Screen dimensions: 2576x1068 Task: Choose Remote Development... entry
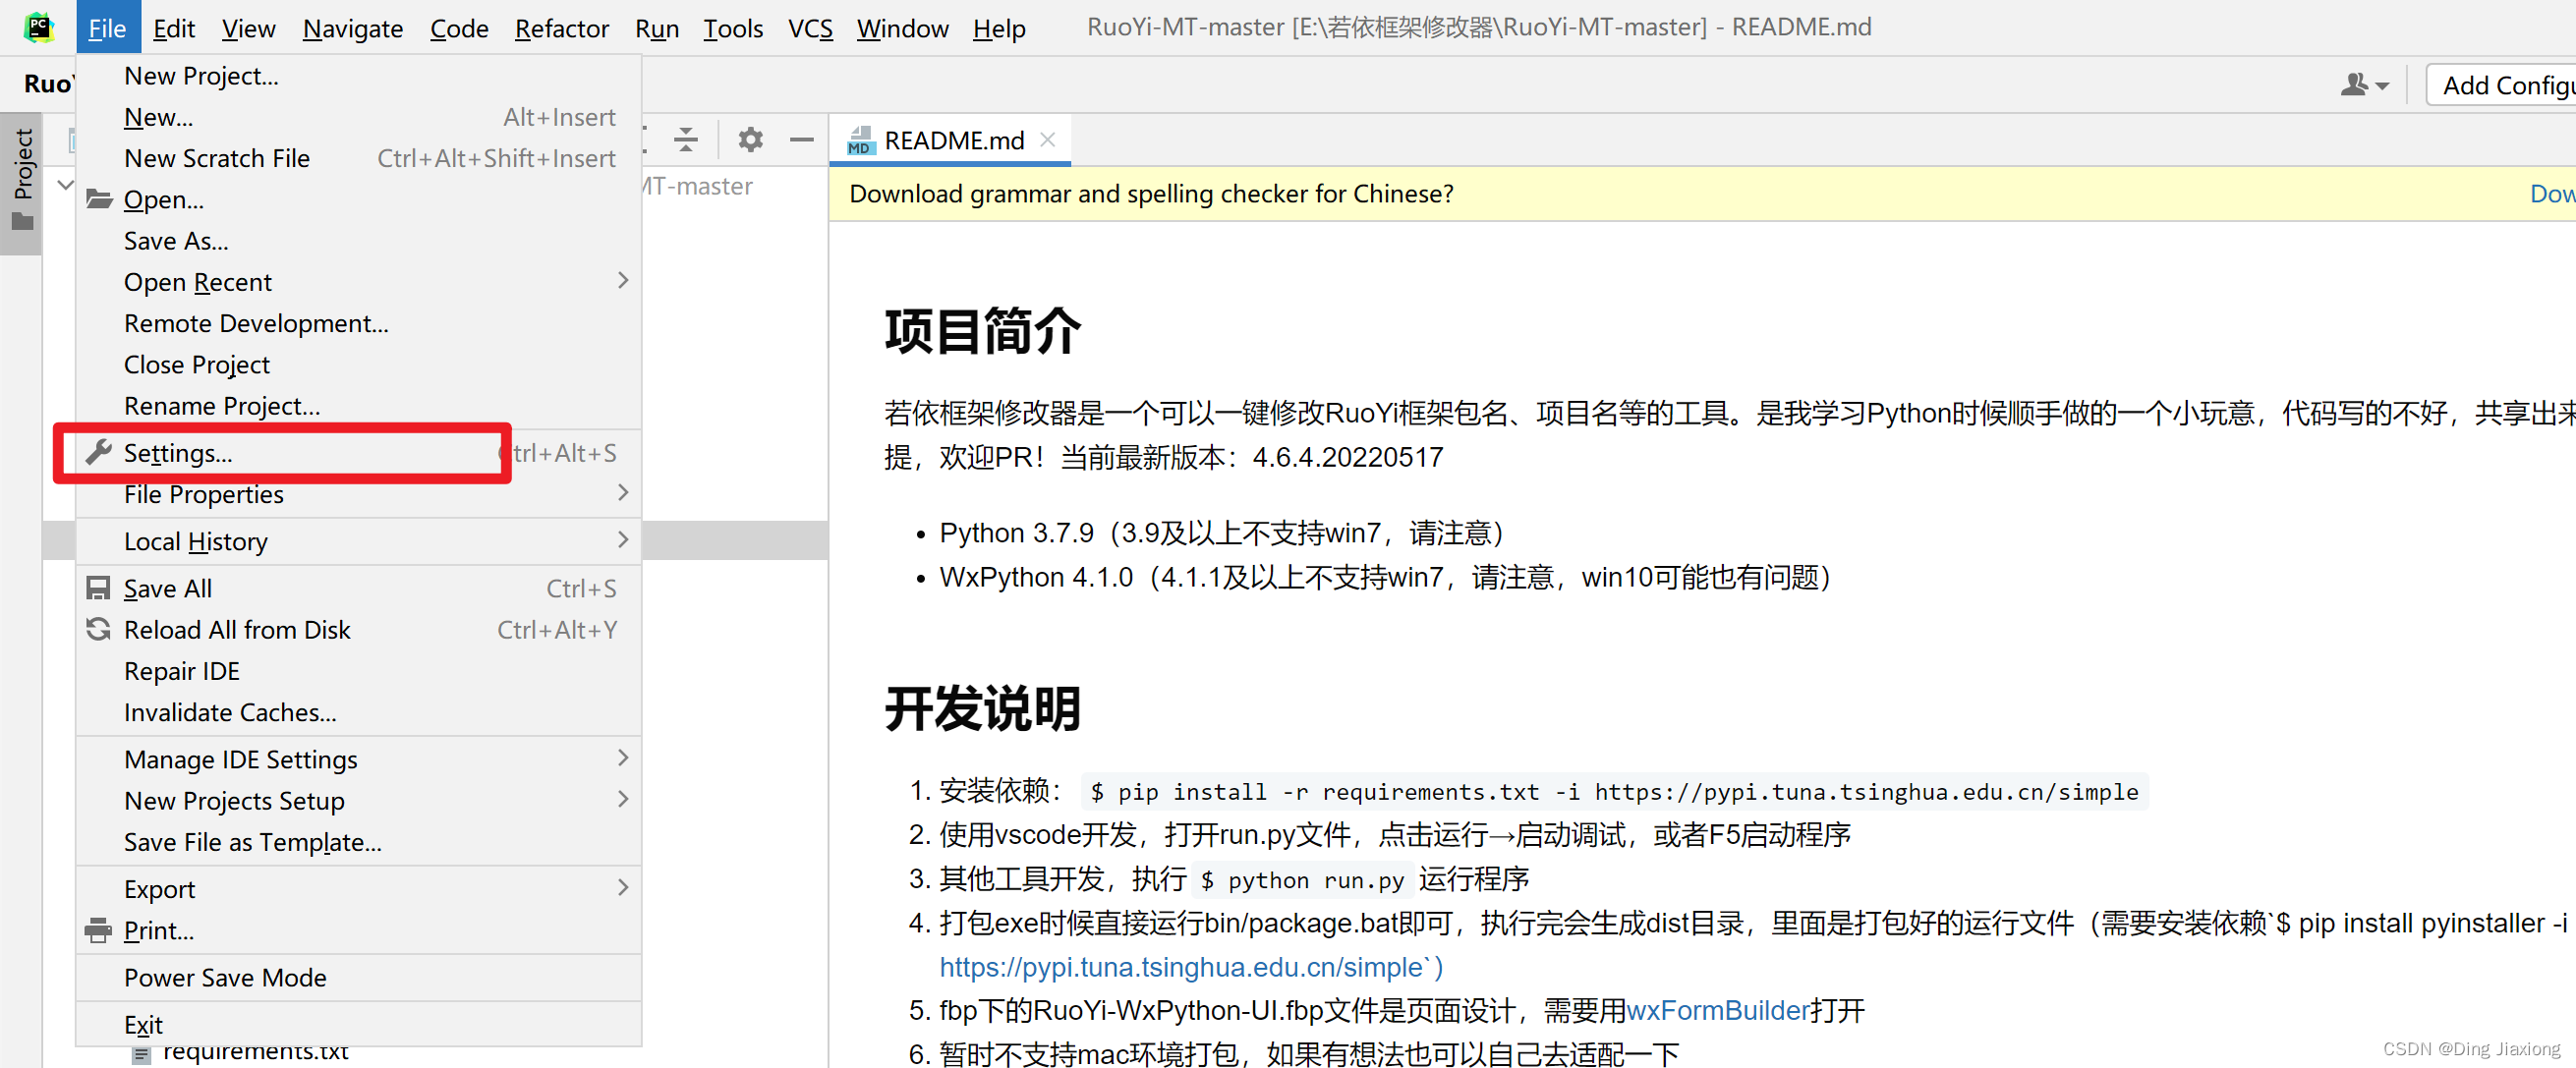[x=358, y=323]
